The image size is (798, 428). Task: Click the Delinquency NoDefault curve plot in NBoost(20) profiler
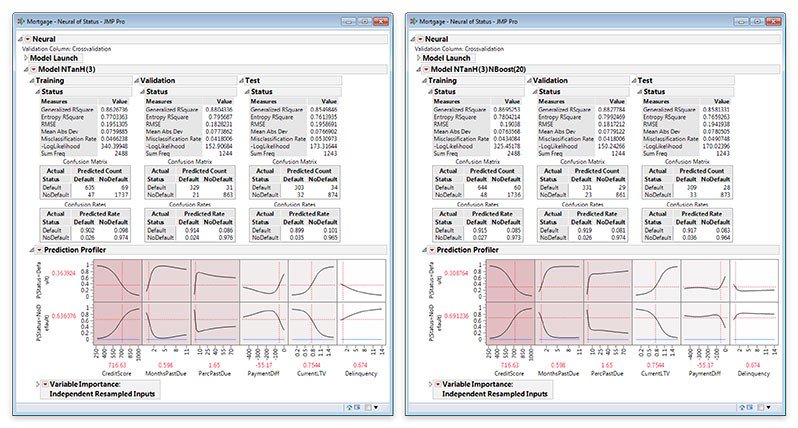(754, 323)
